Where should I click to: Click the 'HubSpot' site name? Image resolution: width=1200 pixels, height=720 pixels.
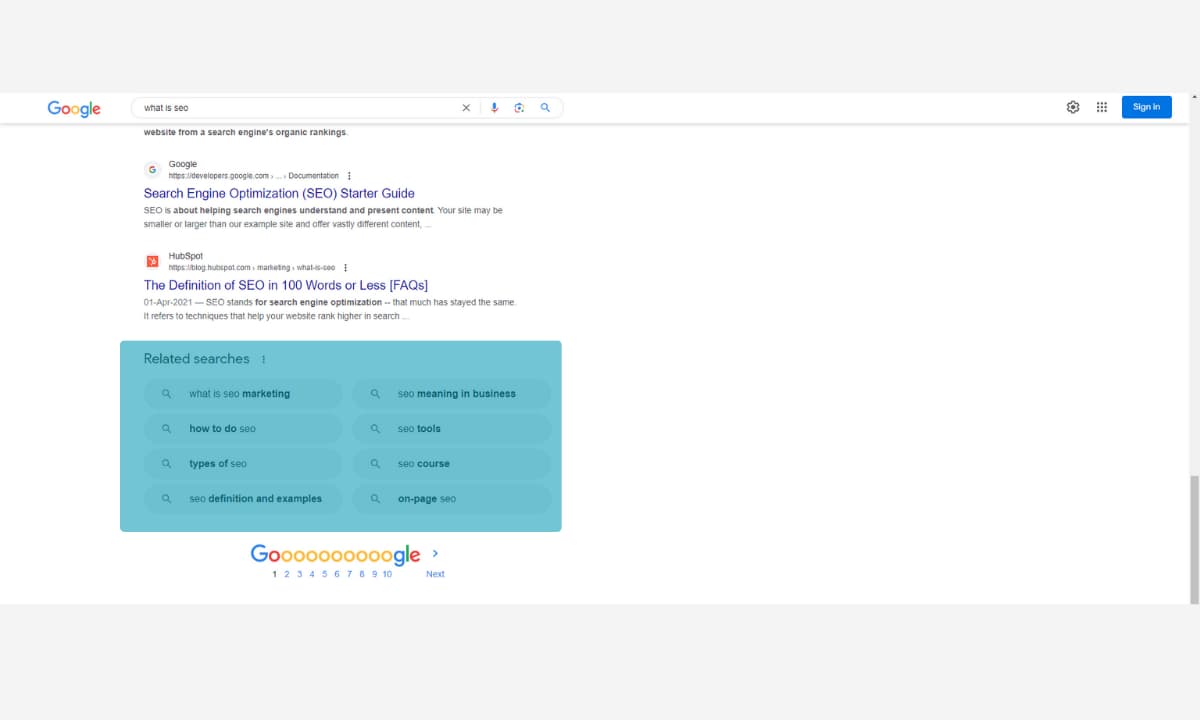tap(186, 256)
